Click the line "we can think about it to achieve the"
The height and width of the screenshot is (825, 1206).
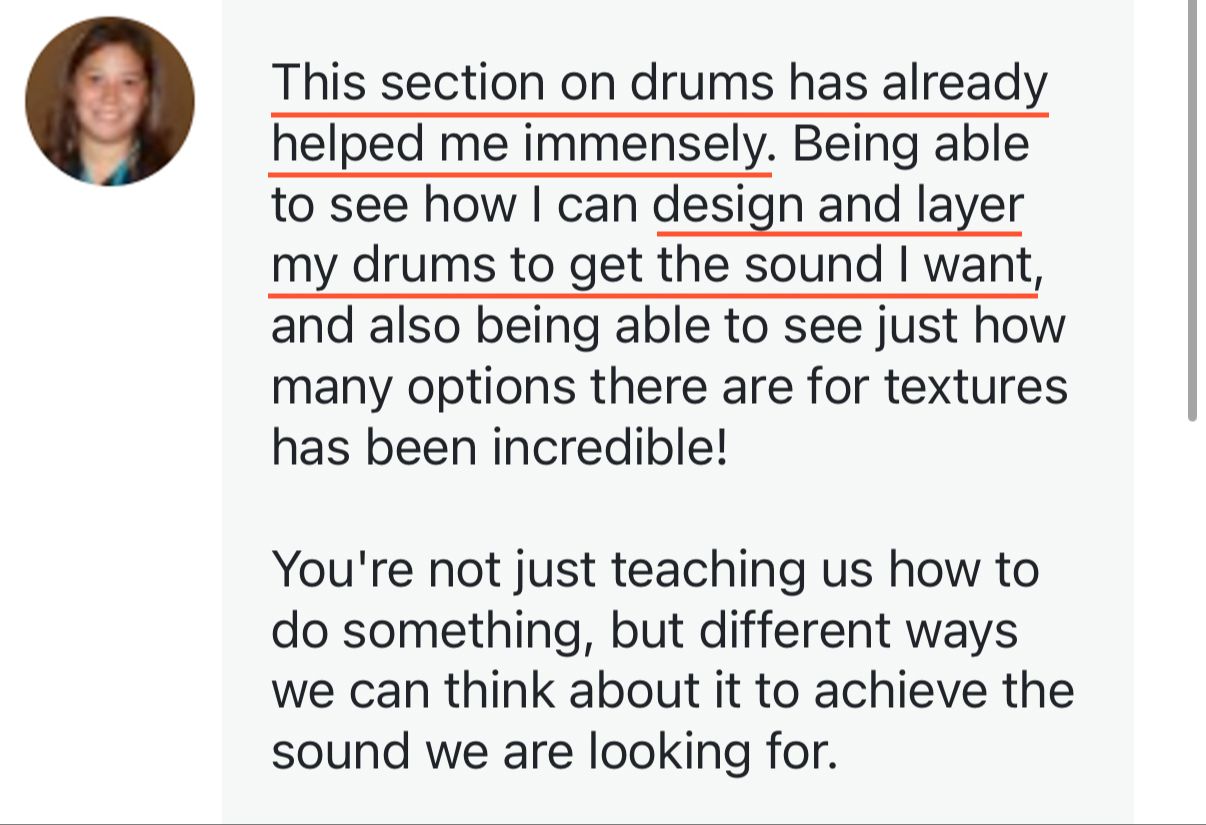672,691
